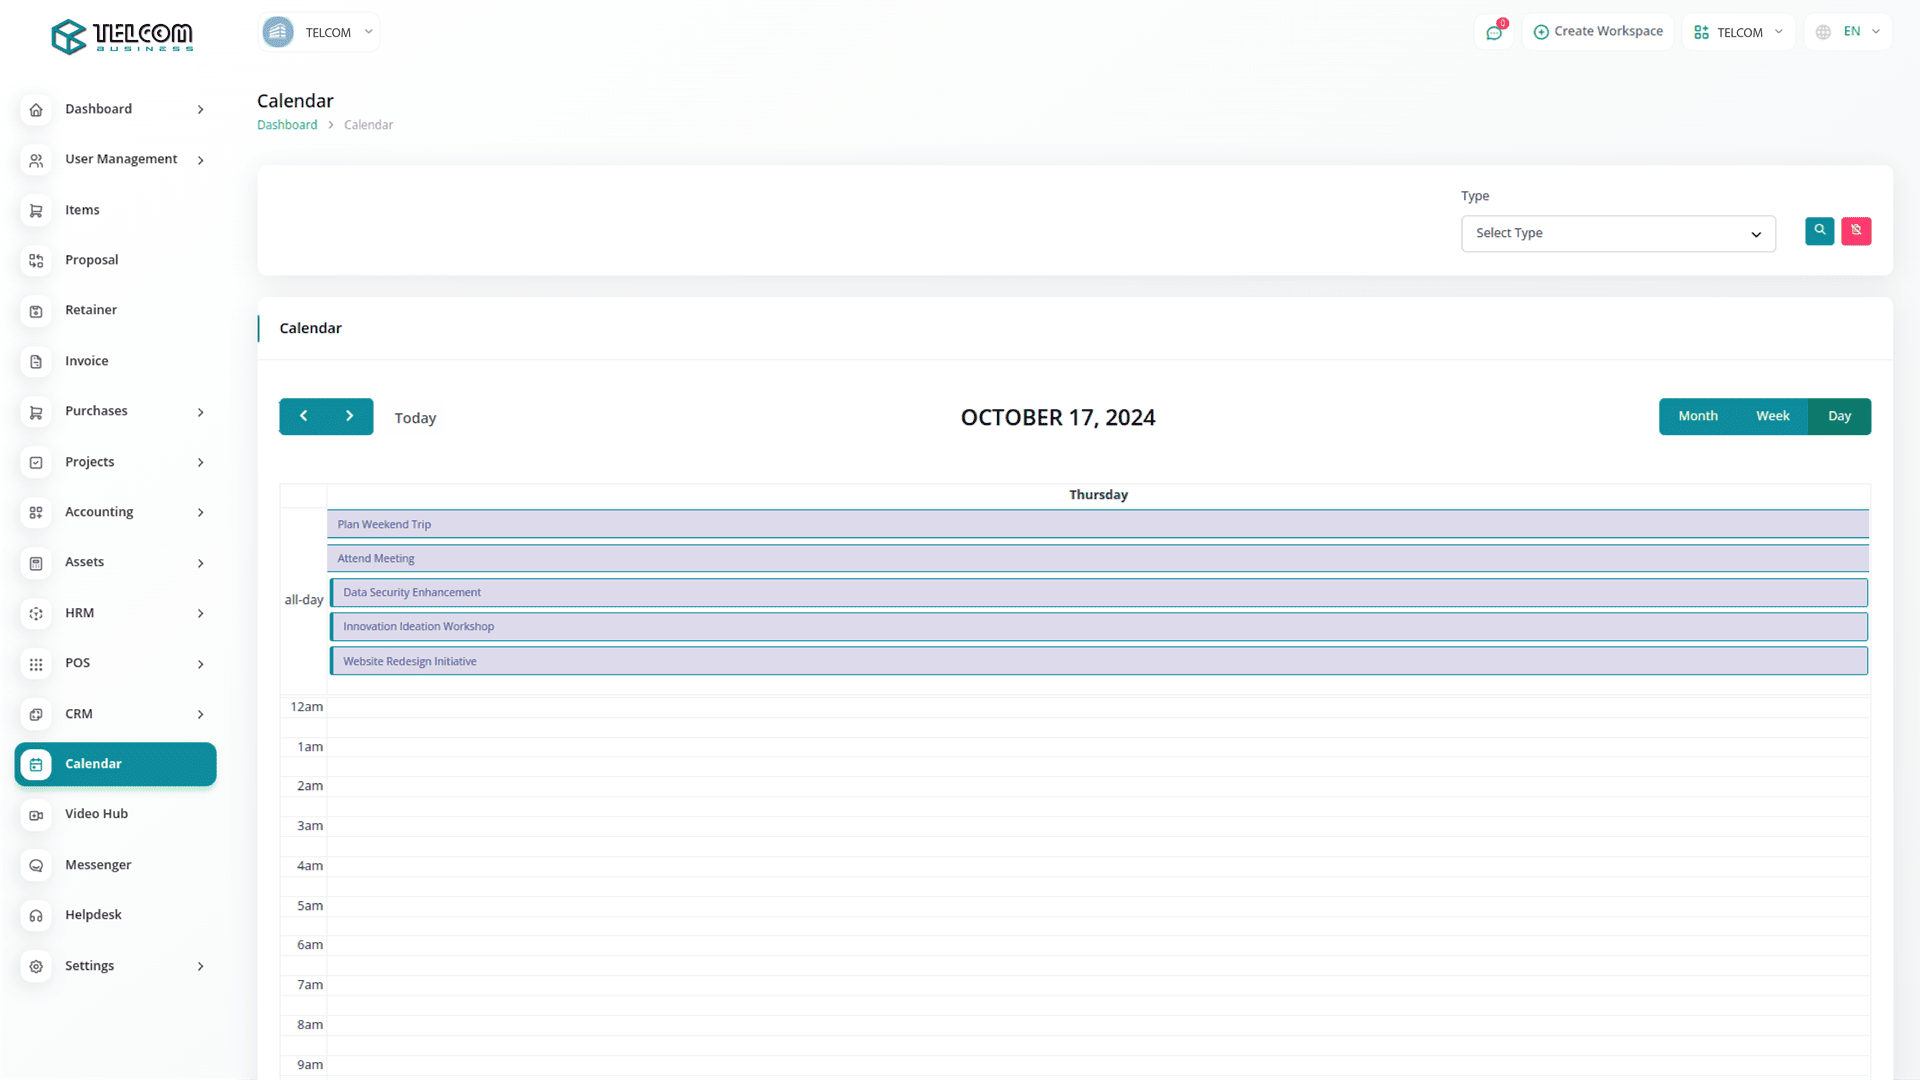
Task: Click the Dashboard breadcrumb link
Action: pyautogui.click(x=287, y=125)
